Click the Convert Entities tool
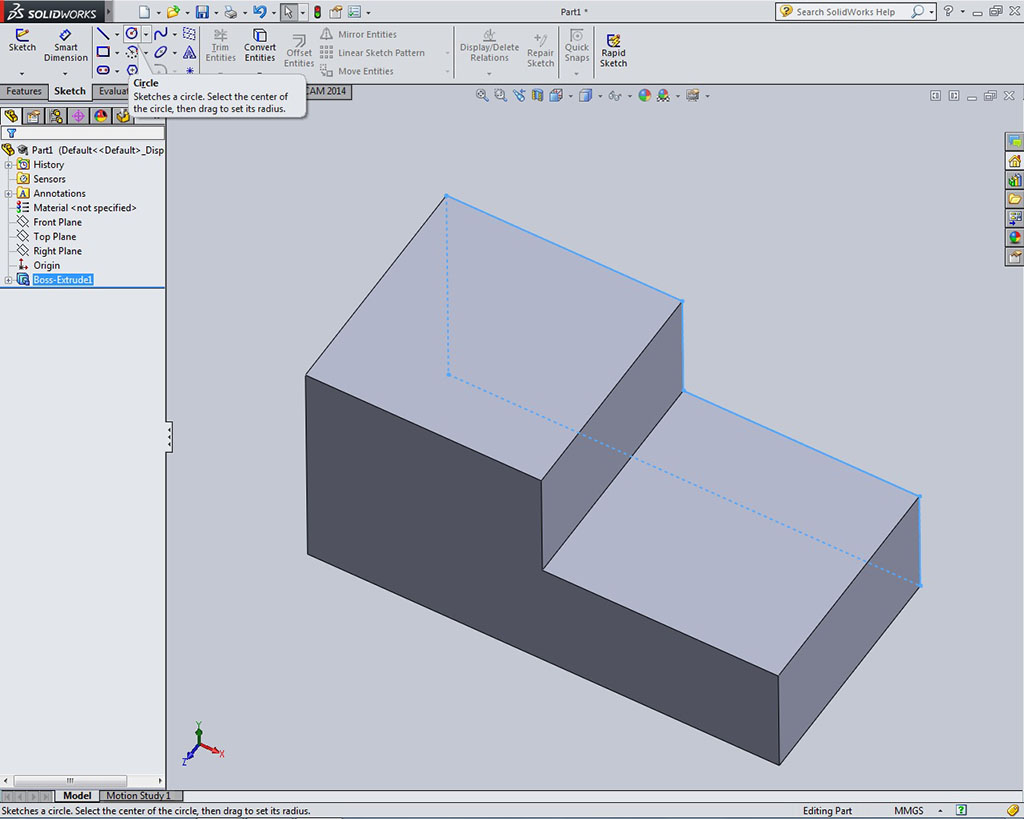 click(260, 46)
